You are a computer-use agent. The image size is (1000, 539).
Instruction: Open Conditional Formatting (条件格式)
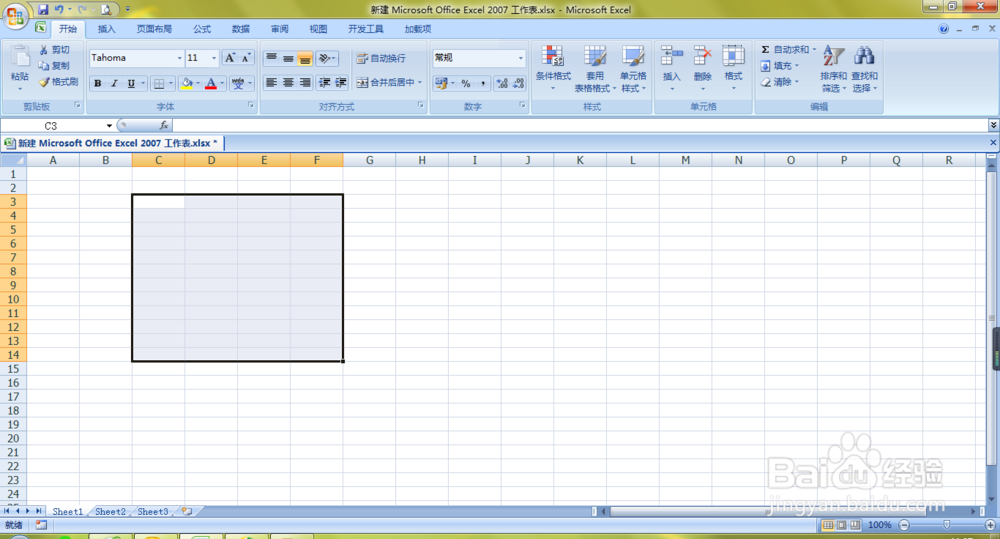pos(553,68)
